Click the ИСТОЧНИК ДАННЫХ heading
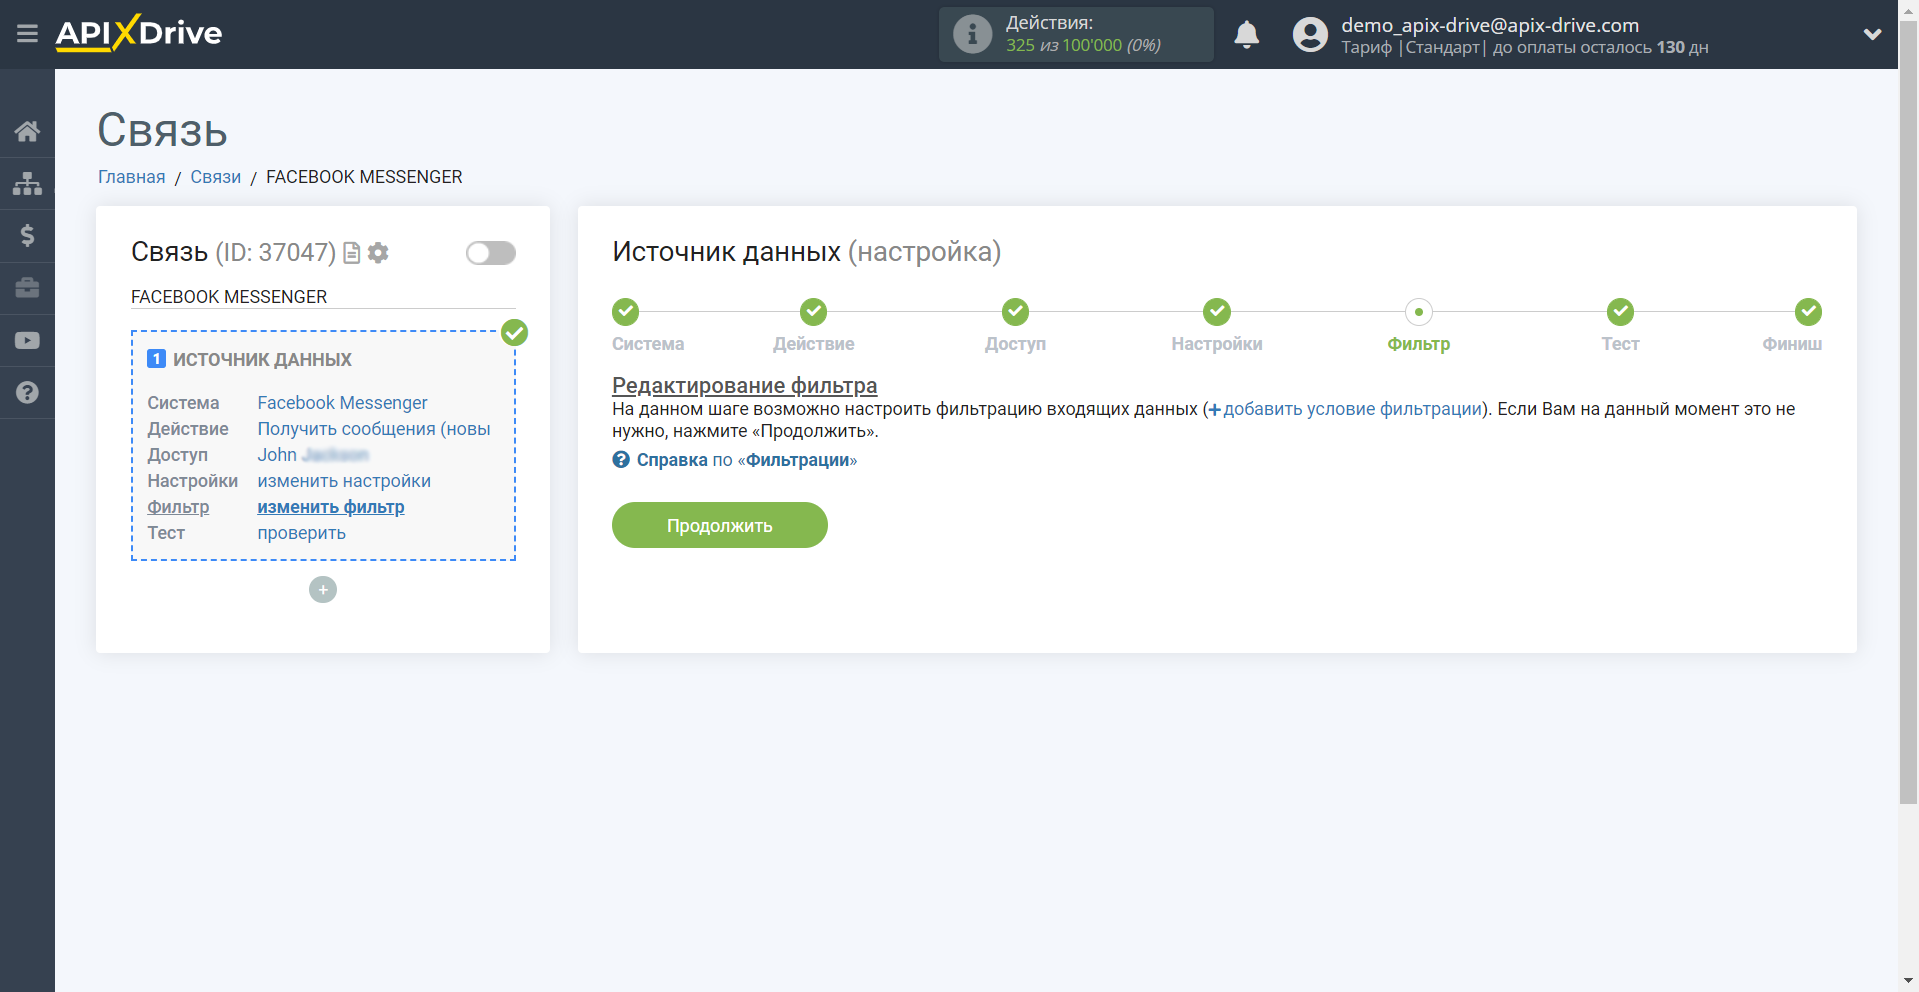The image size is (1919, 992). click(262, 360)
